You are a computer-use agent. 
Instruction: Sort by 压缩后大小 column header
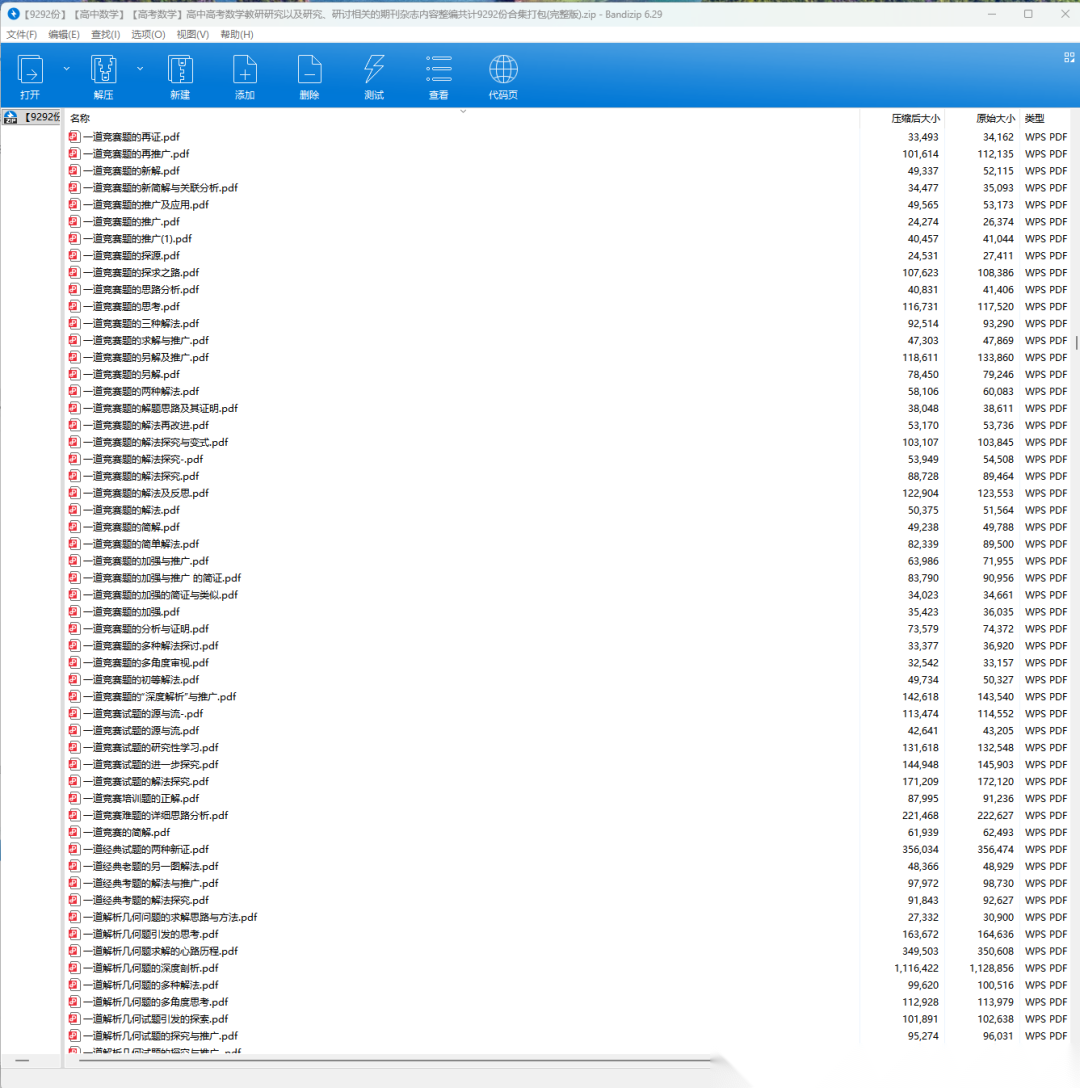[x=915, y=118]
